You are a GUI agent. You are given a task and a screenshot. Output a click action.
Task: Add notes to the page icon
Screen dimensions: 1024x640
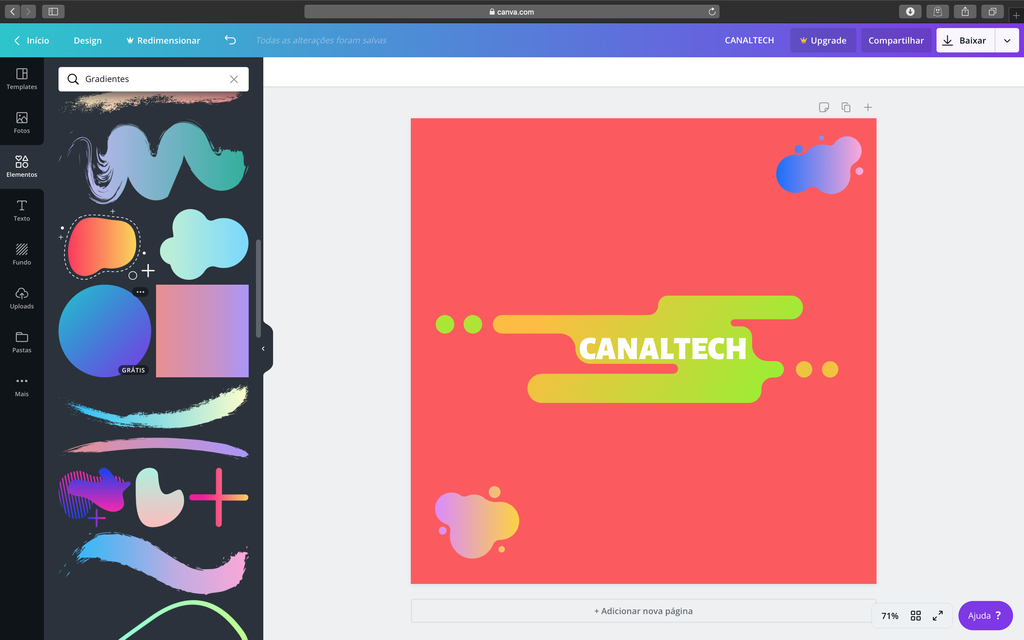[824, 107]
